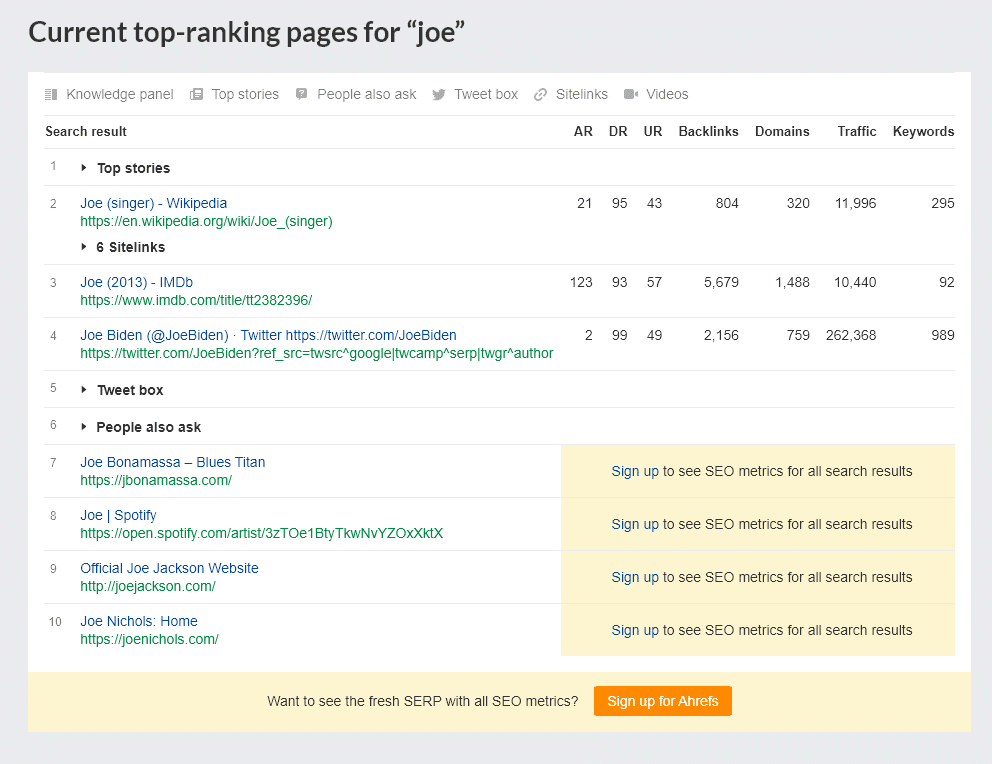Click AR value 123 for IMDb
Viewport: 992px width, 764px height.
pyautogui.click(x=581, y=282)
